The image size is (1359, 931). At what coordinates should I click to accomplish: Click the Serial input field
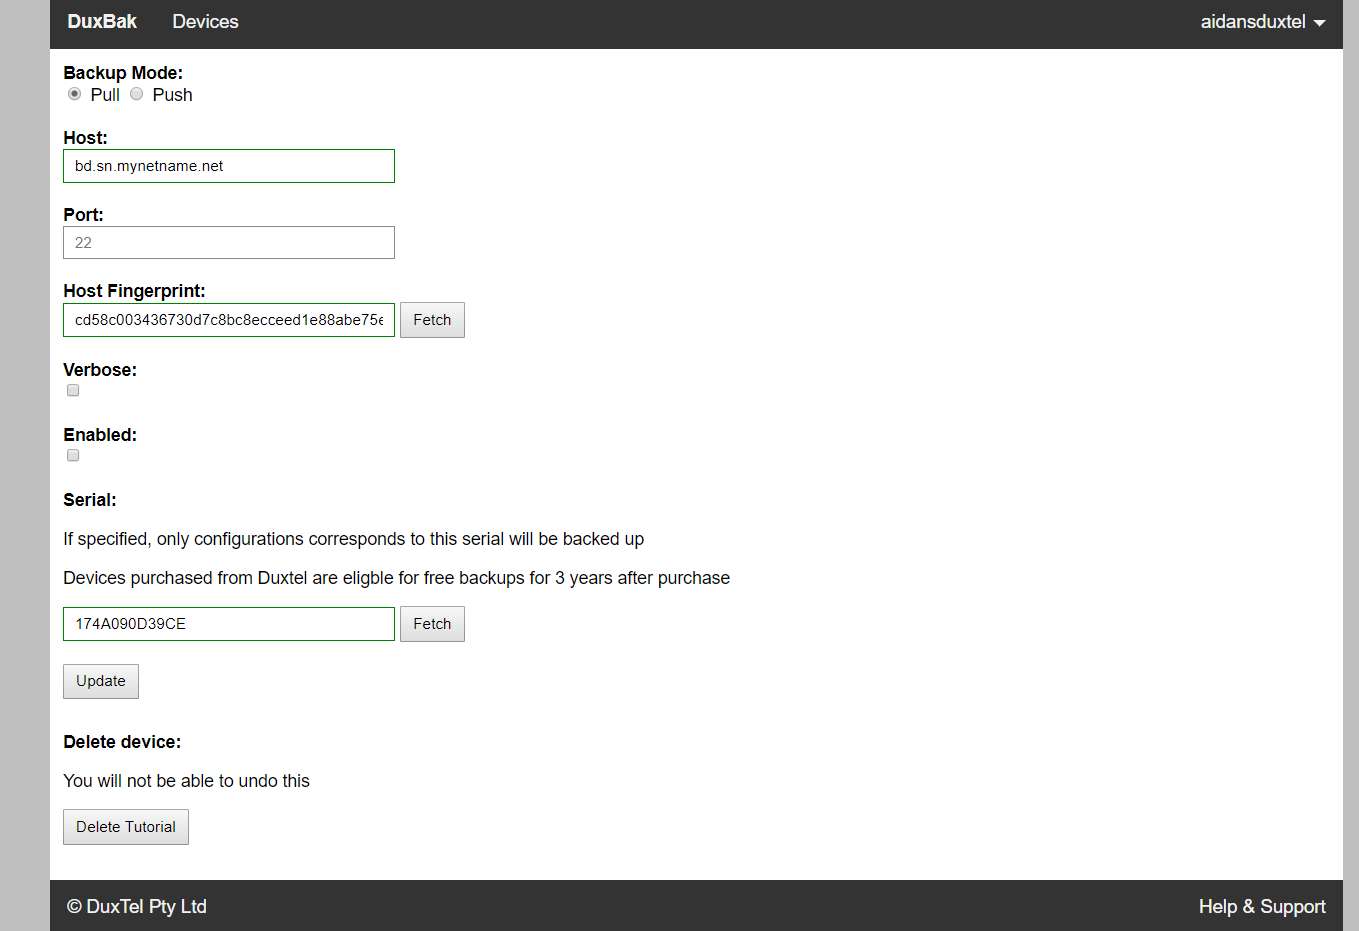point(229,624)
